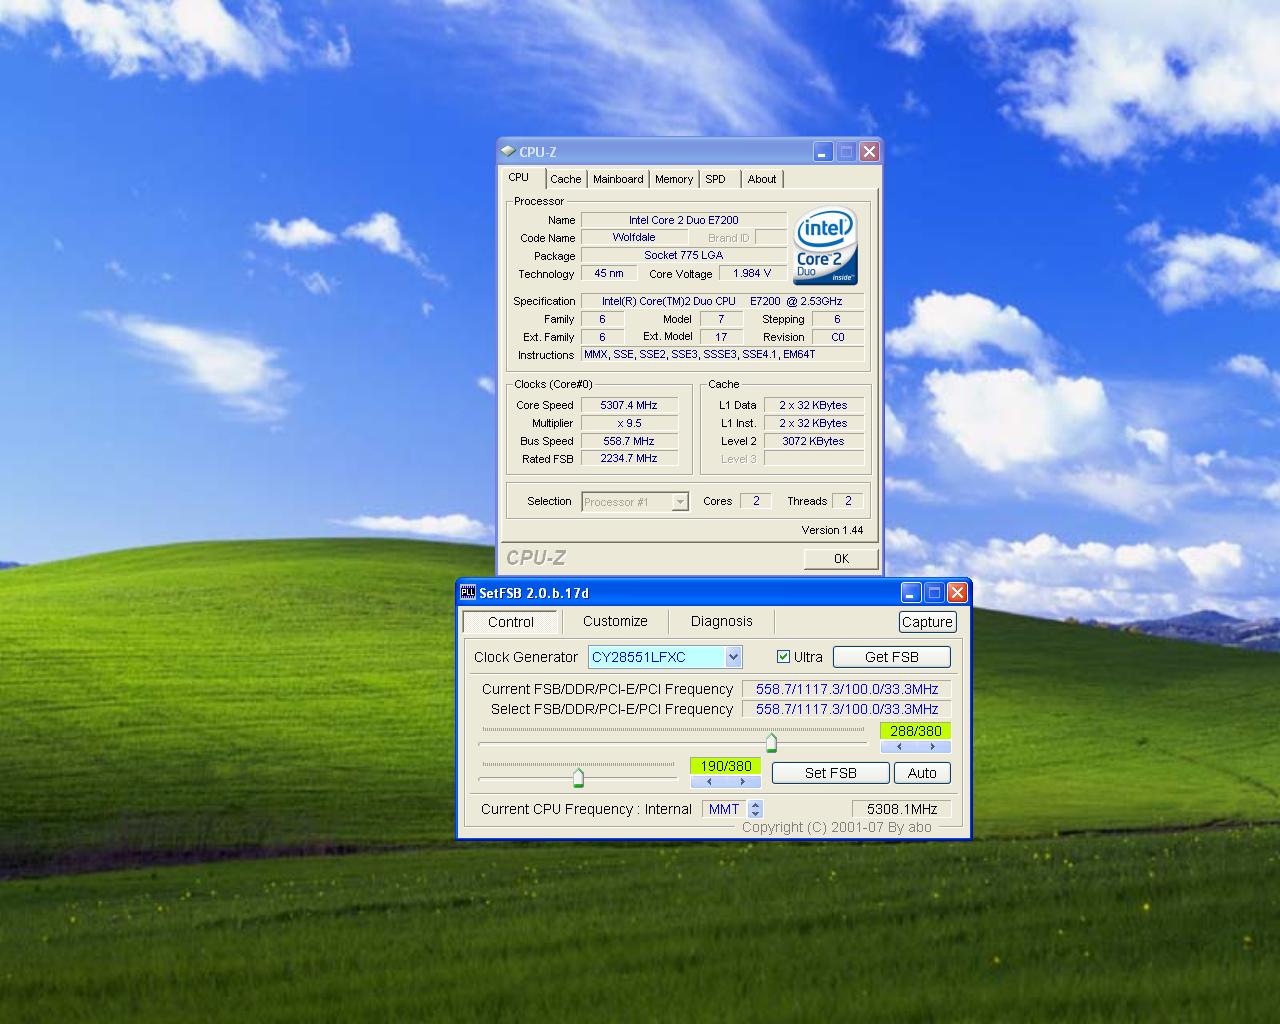
Task: Click the OK button in CPU-Z
Action: (841, 559)
